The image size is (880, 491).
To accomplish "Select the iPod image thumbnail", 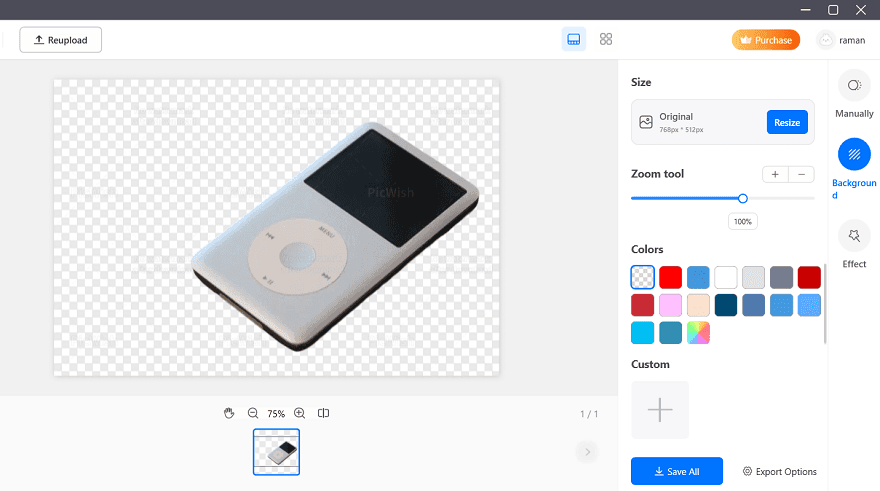I will pyautogui.click(x=276, y=452).
